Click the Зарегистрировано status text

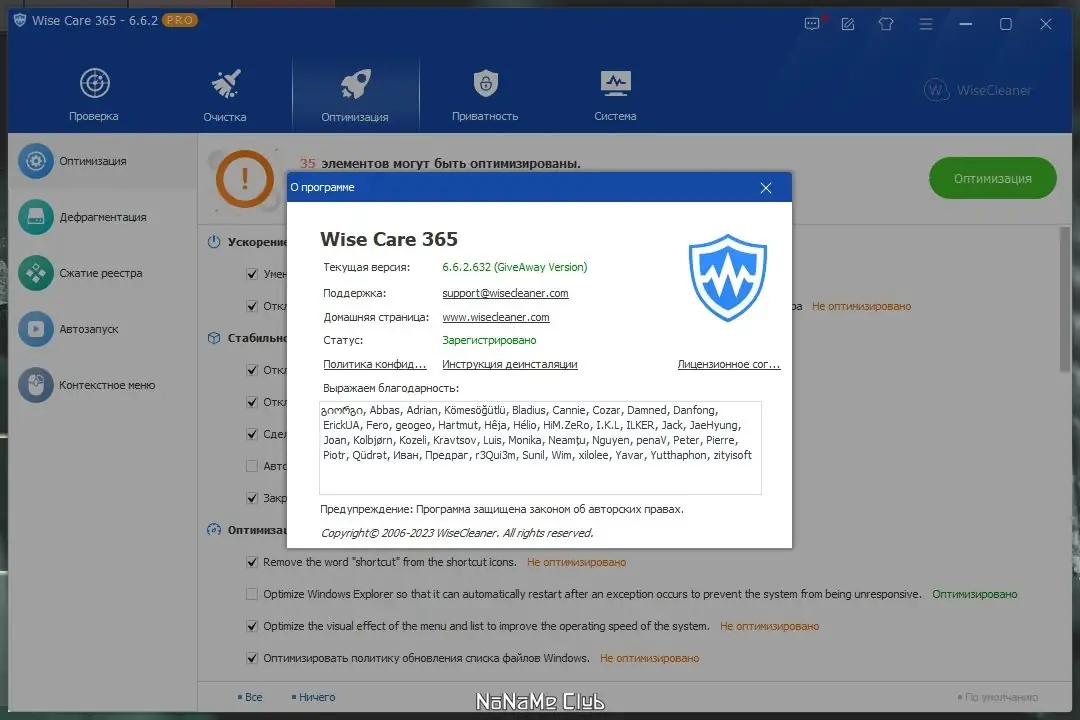[x=489, y=340]
